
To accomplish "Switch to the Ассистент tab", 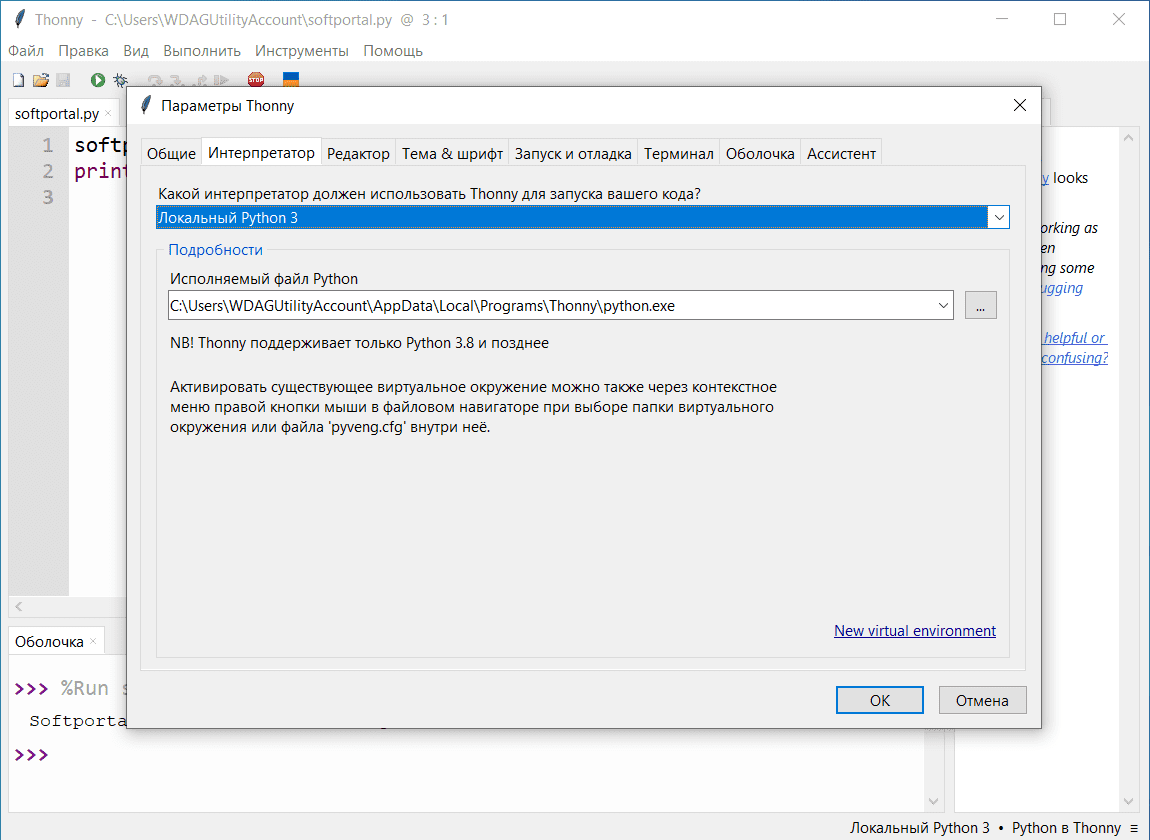I will click(841, 153).
